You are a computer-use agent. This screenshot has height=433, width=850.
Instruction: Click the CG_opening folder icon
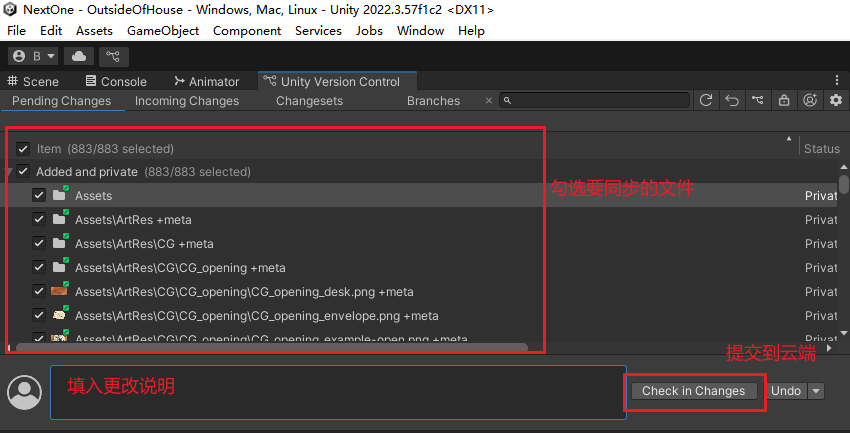(x=60, y=266)
